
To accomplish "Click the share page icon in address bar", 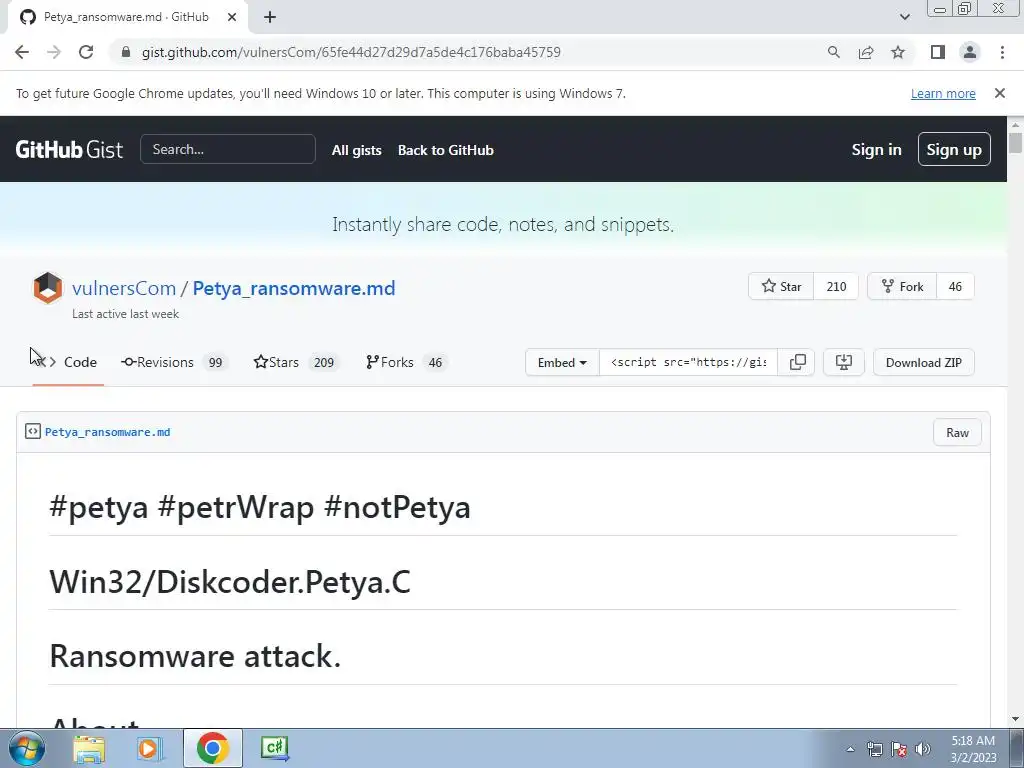I will click(x=866, y=52).
